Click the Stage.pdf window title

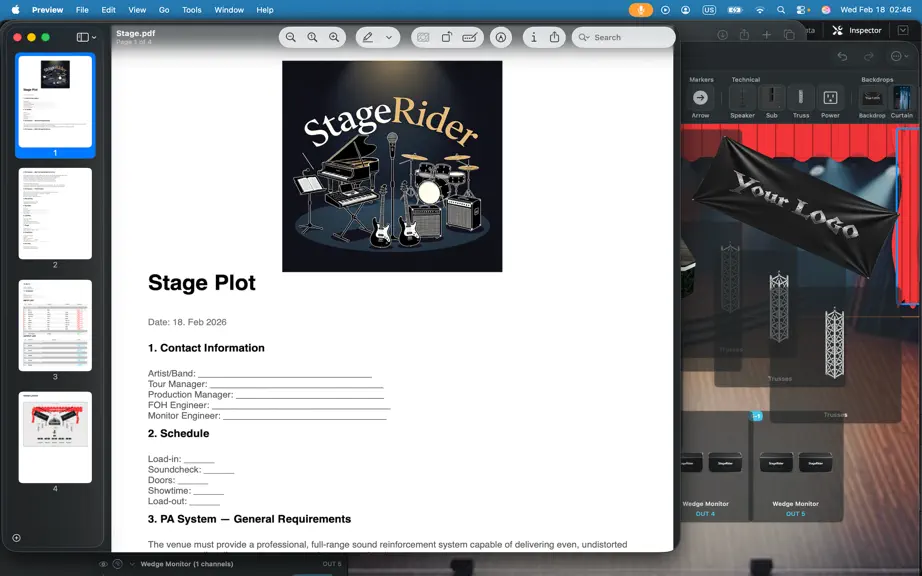tap(136, 33)
